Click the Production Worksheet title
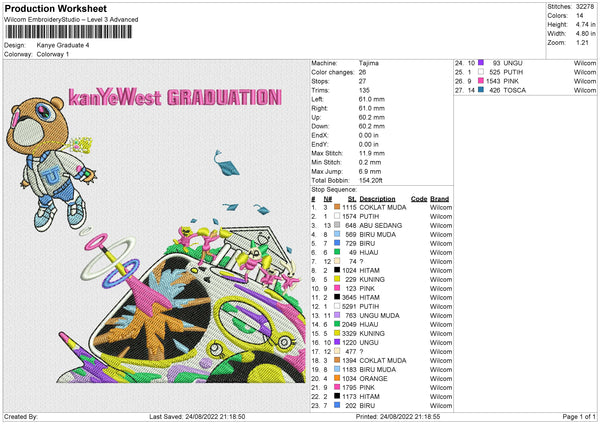 [x=55, y=8]
